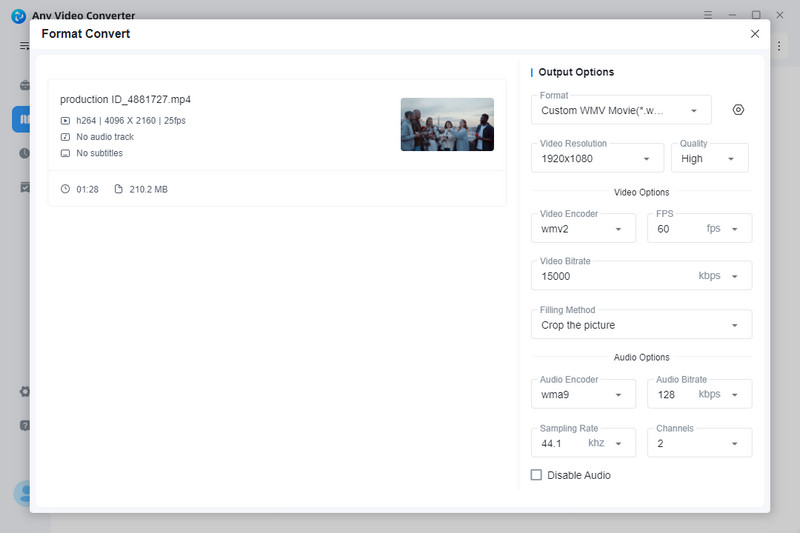Open the Filling Method dropdown
Viewport: 800px width, 533px height.
tap(641, 325)
